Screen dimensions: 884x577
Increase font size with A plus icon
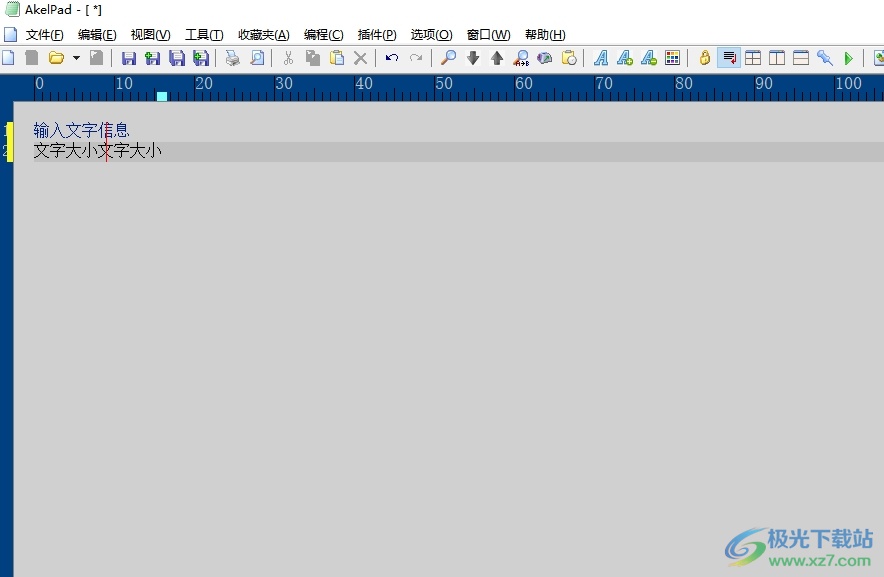[625, 58]
